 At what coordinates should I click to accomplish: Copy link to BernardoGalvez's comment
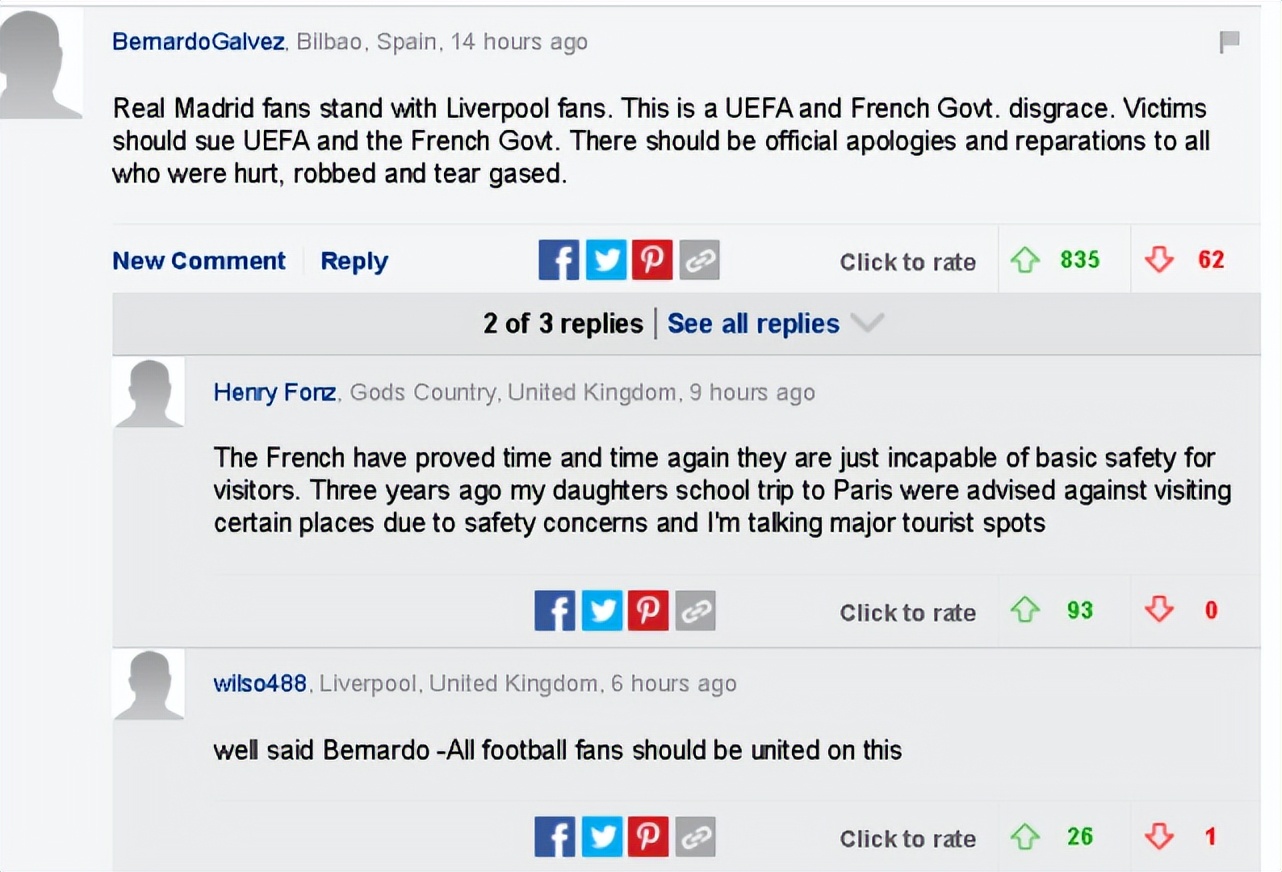[x=699, y=261]
